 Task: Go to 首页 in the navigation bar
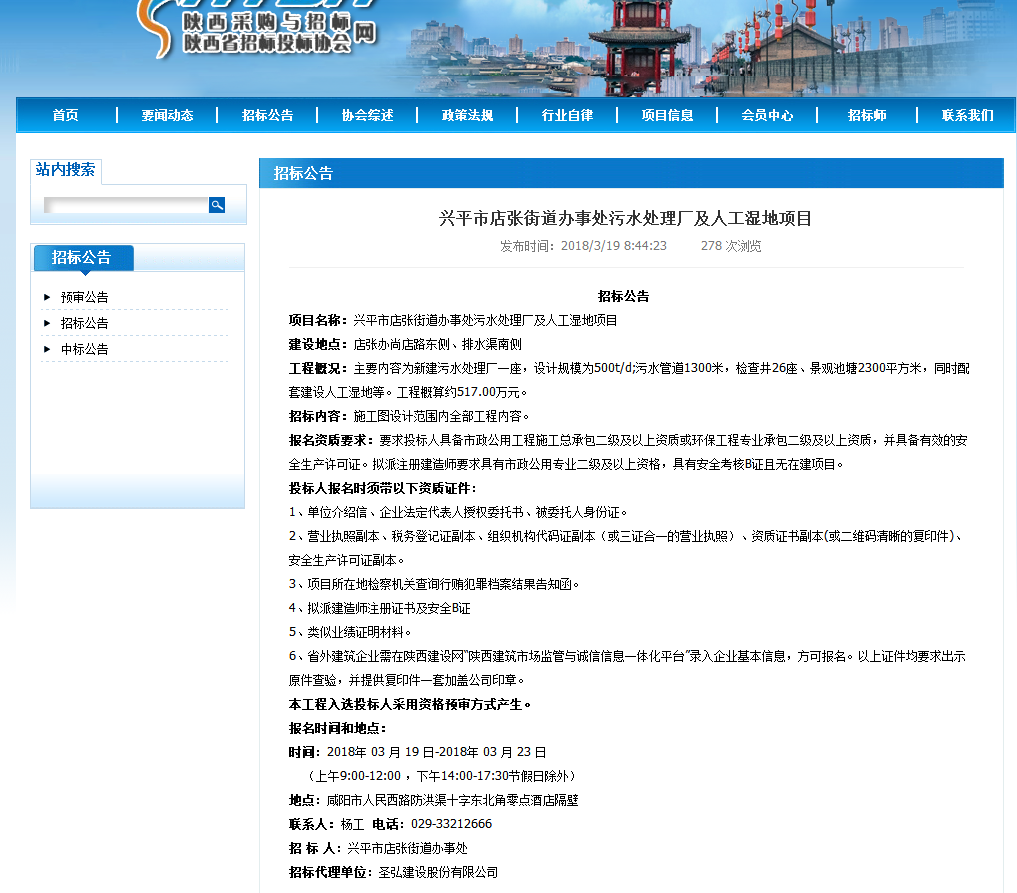tap(66, 115)
